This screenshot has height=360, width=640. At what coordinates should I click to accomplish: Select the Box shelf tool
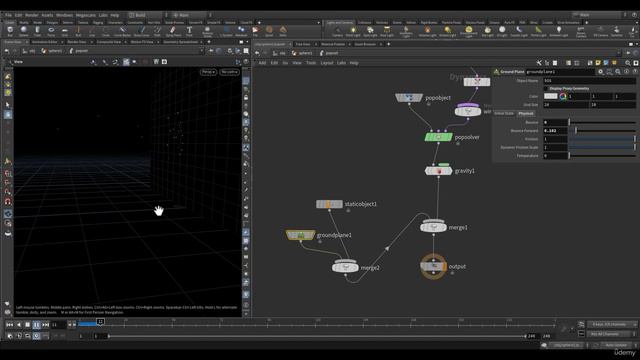tap(10, 31)
